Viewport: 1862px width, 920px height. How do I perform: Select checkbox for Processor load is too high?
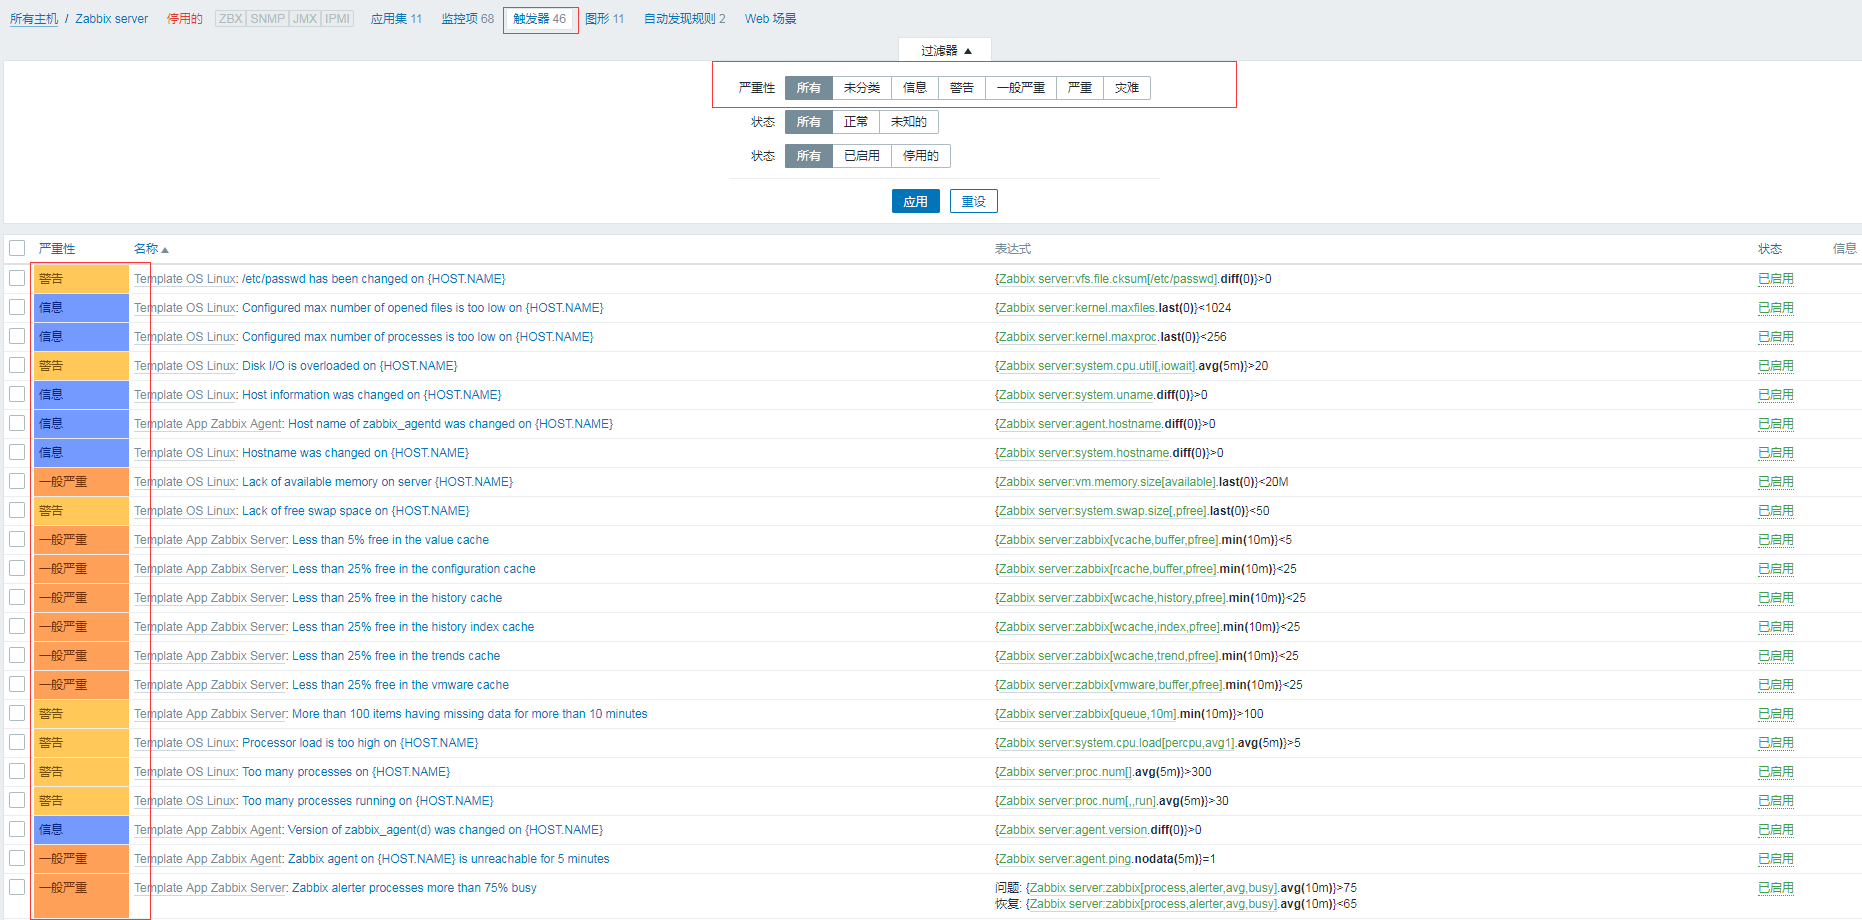pyautogui.click(x=17, y=742)
